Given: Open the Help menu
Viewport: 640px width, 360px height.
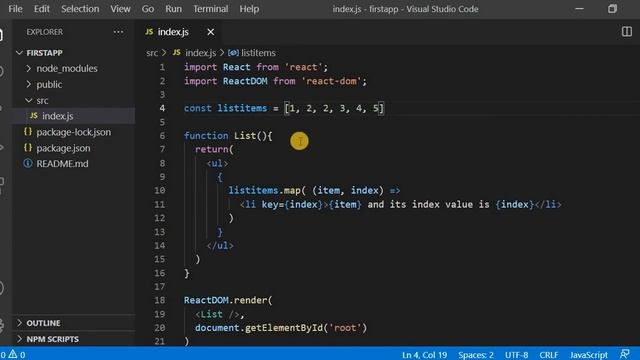Looking at the screenshot, I should (249, 9).
